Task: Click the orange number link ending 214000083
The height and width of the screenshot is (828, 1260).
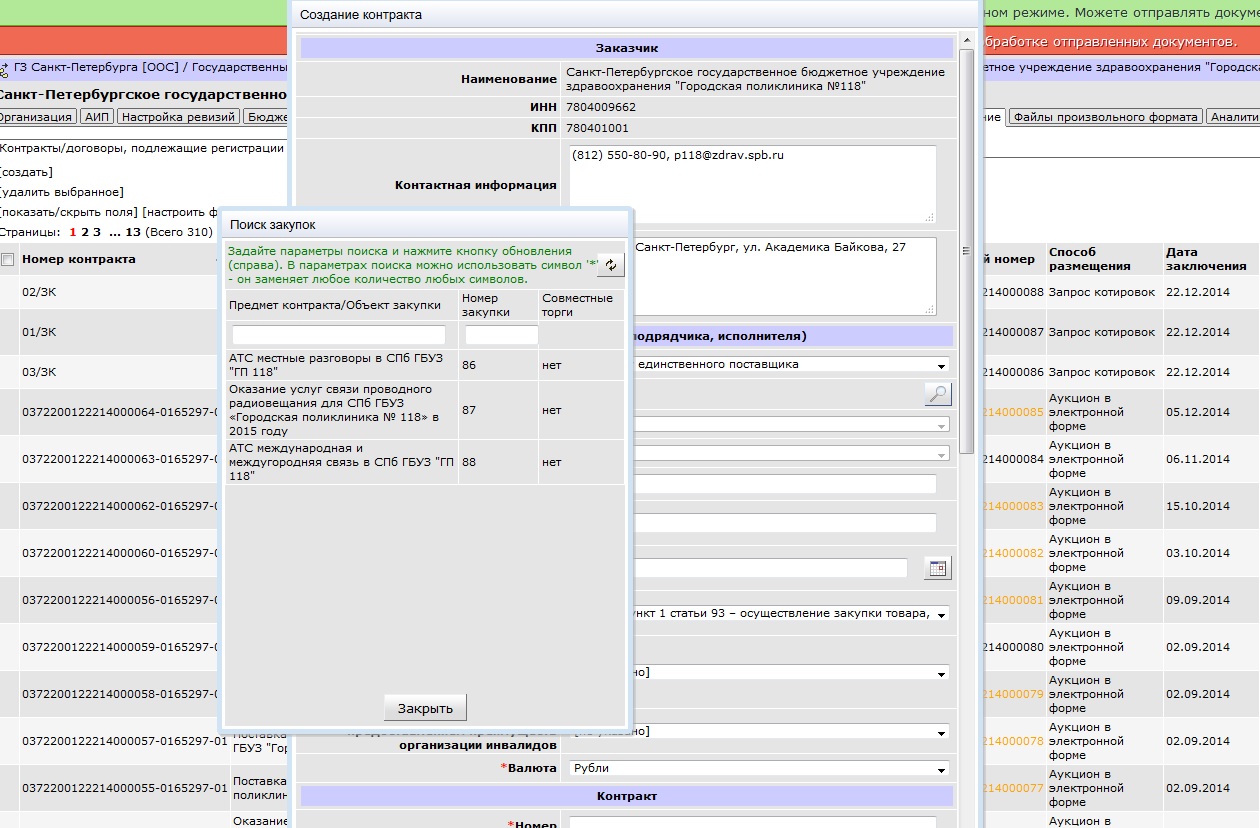Action: [x=1014, y=506]
